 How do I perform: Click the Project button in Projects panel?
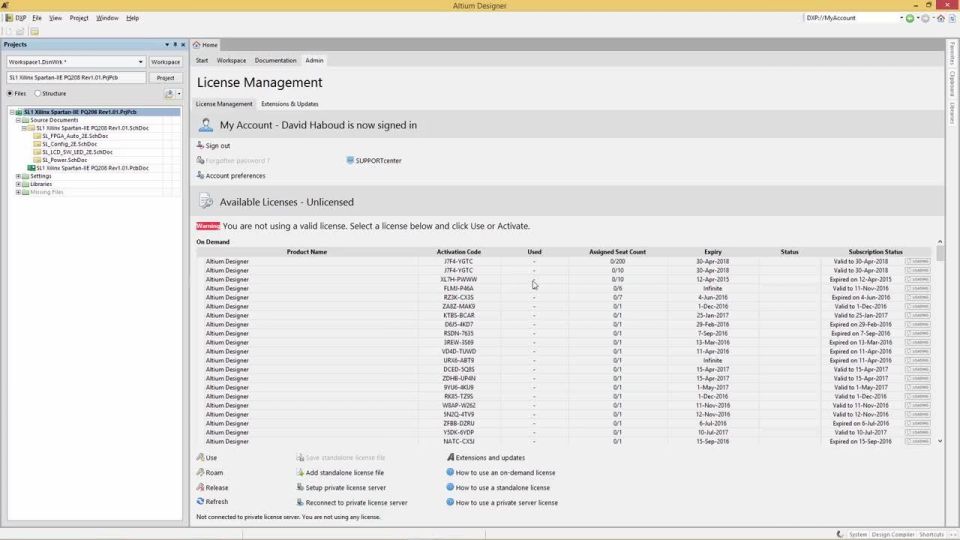coord(165,78)
